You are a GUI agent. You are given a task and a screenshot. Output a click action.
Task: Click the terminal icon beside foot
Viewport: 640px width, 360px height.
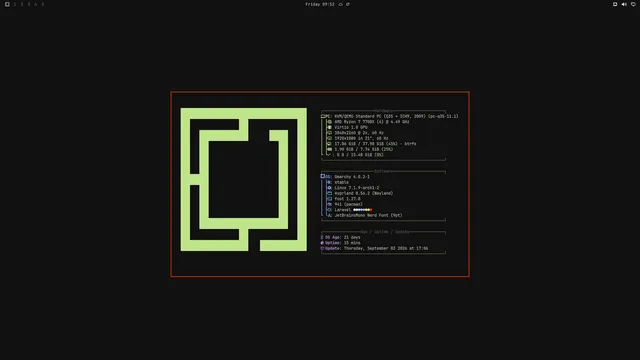[x=329, y=199]
